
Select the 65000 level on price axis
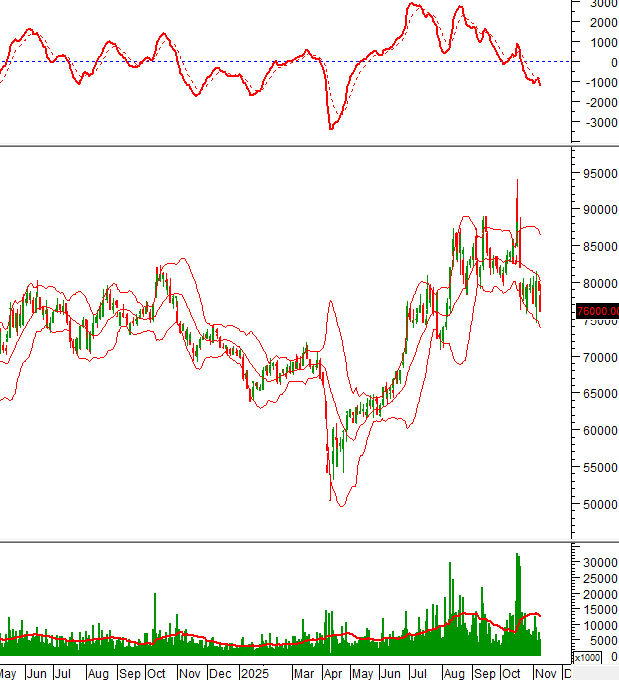click(597, 394)
